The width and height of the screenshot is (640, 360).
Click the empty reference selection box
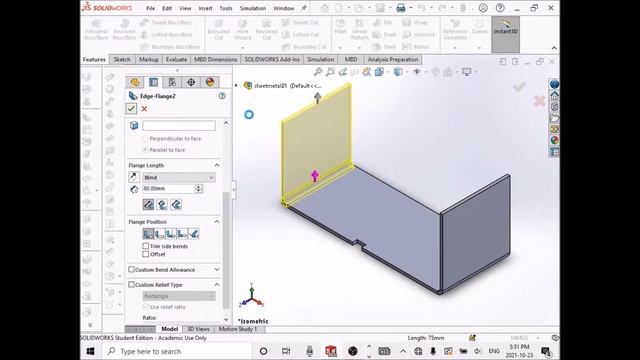[x=179, y=125]
